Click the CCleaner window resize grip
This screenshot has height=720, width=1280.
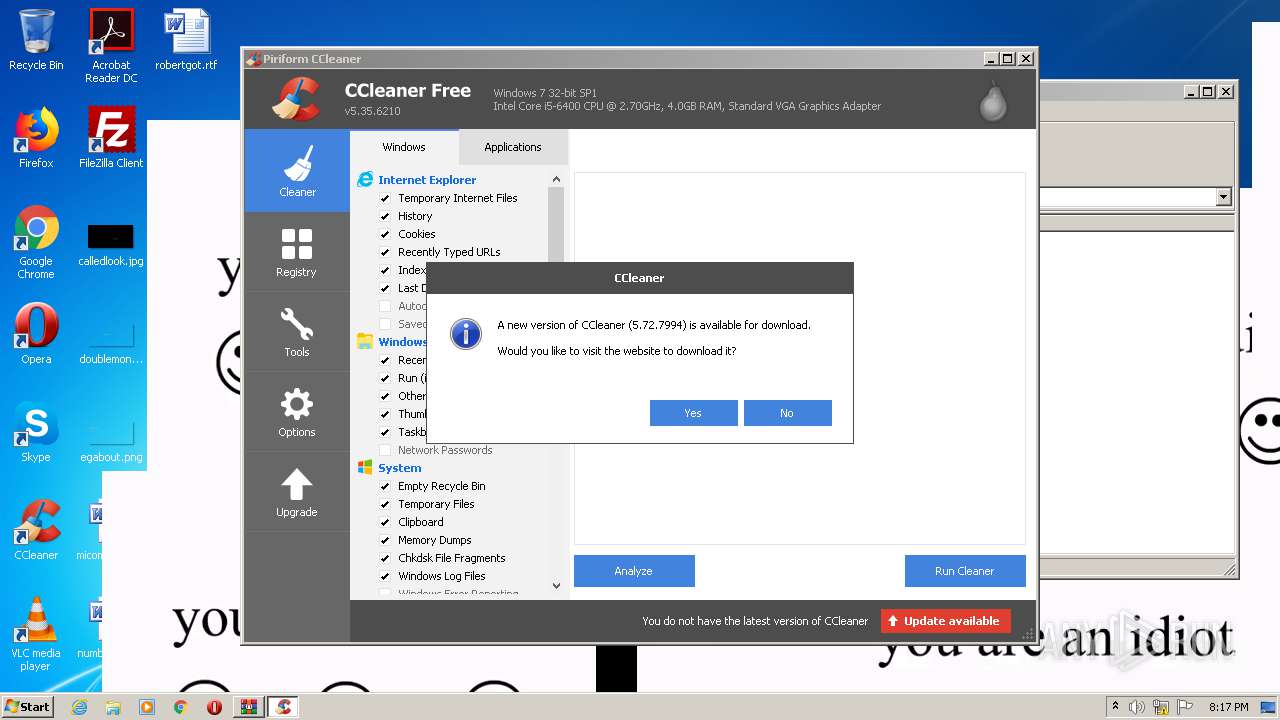(1027, 634)
